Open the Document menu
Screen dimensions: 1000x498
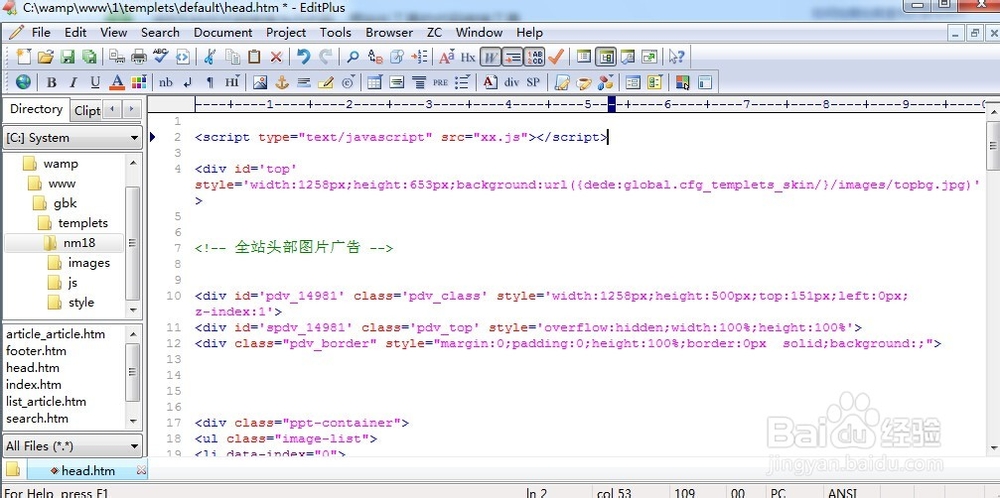pos(223,33)
